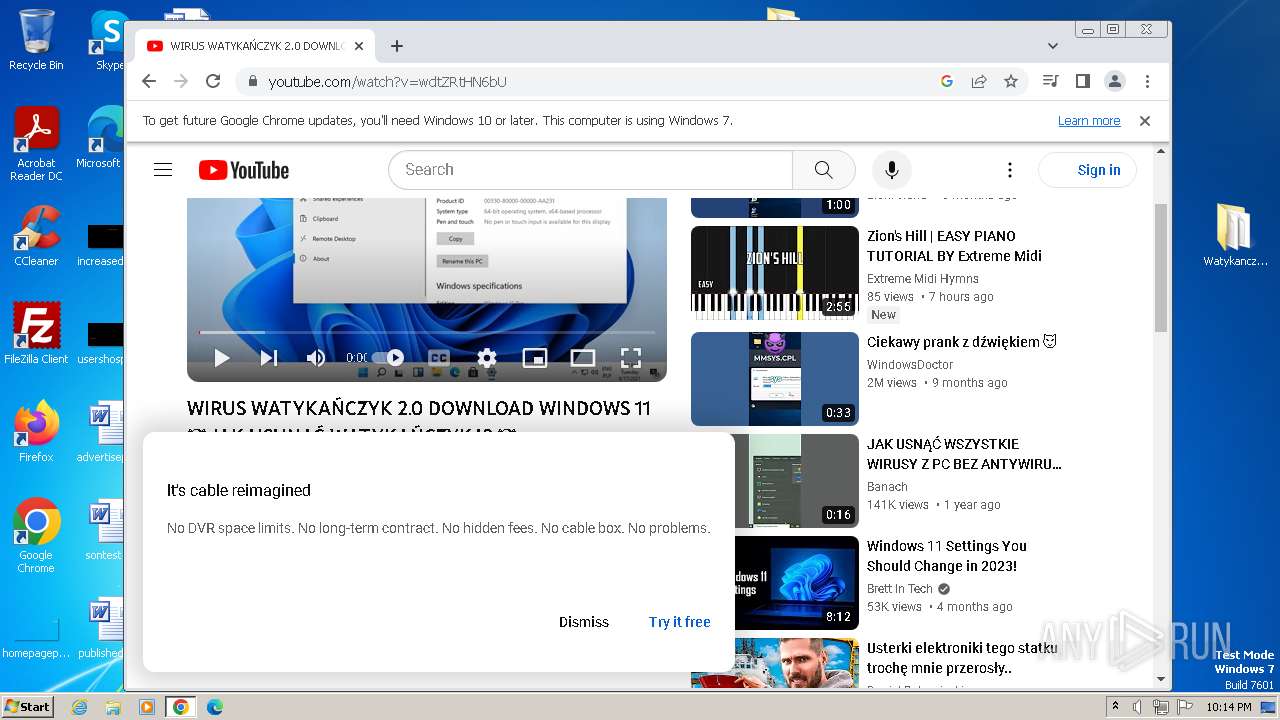This screenshot has width=1280, height=720.
Task: Go back in Chrome
Action: point(149,82)
